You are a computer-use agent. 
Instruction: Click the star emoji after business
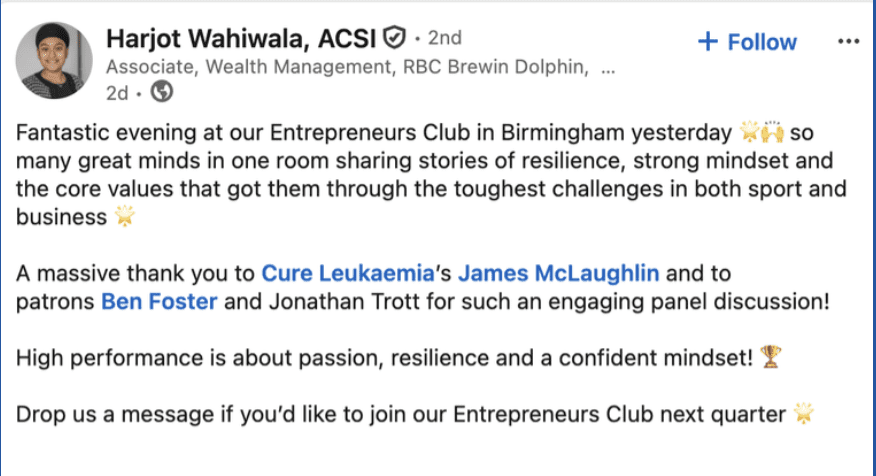click(x=126, y=218)
